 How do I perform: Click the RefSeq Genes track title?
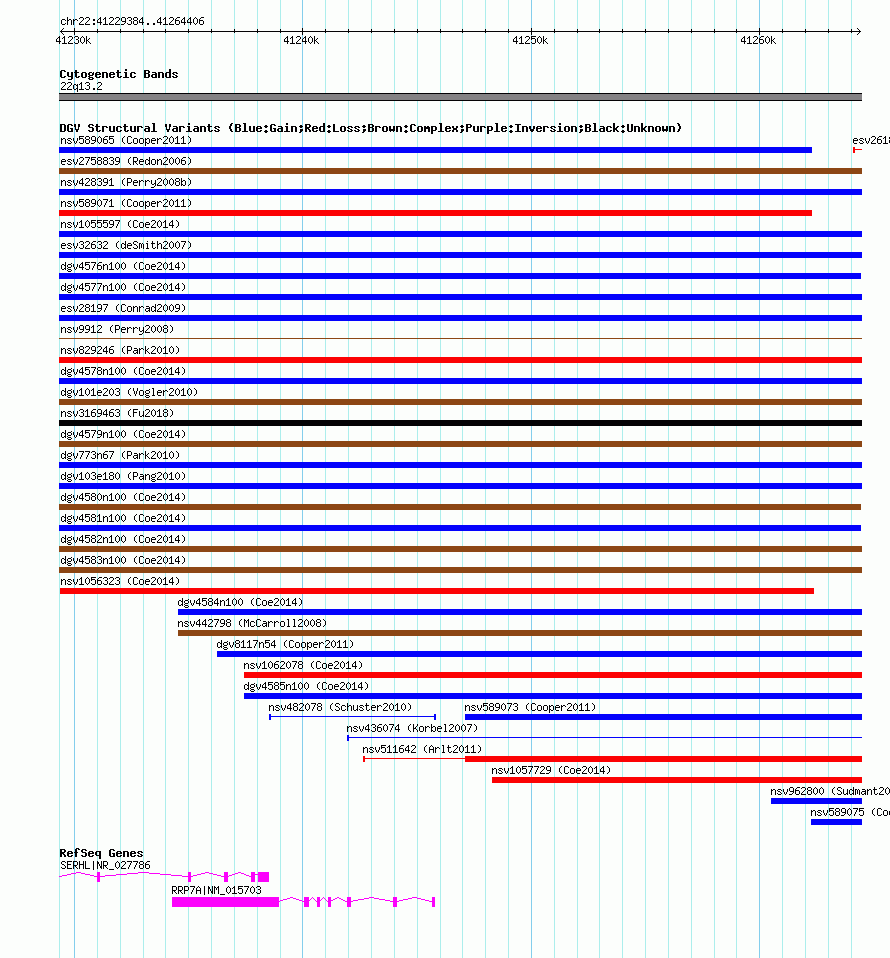pos(101,853)
